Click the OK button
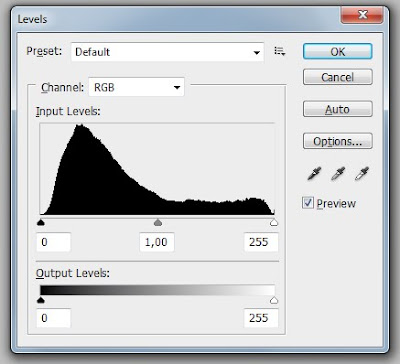The image size is (400, 364). click(337, 51)
